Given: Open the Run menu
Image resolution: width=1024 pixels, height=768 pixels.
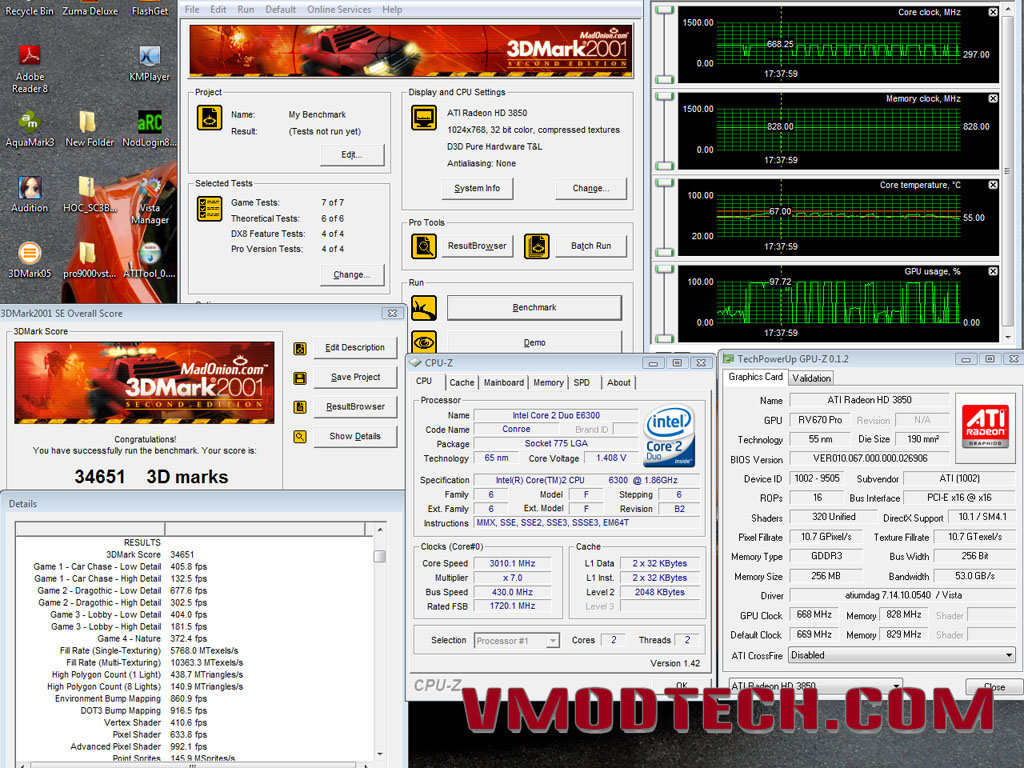Looking at the screenshot, I should pyautogui.click(x=246, y=9).
